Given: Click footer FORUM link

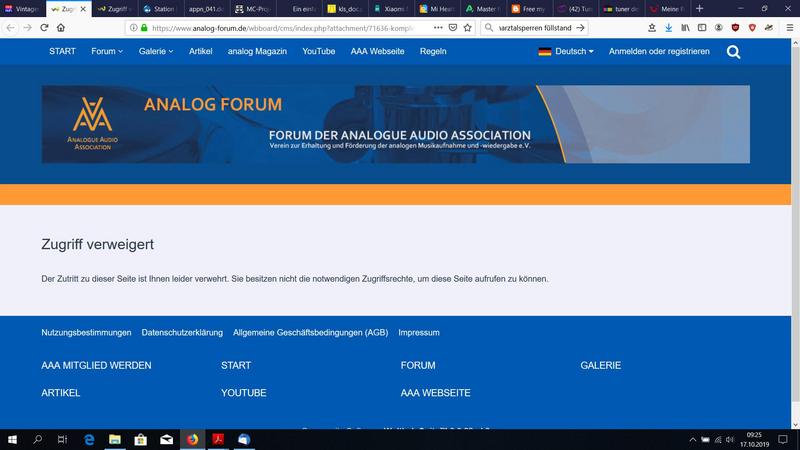Looking at the screenshot, I should (x=418, y=365).
